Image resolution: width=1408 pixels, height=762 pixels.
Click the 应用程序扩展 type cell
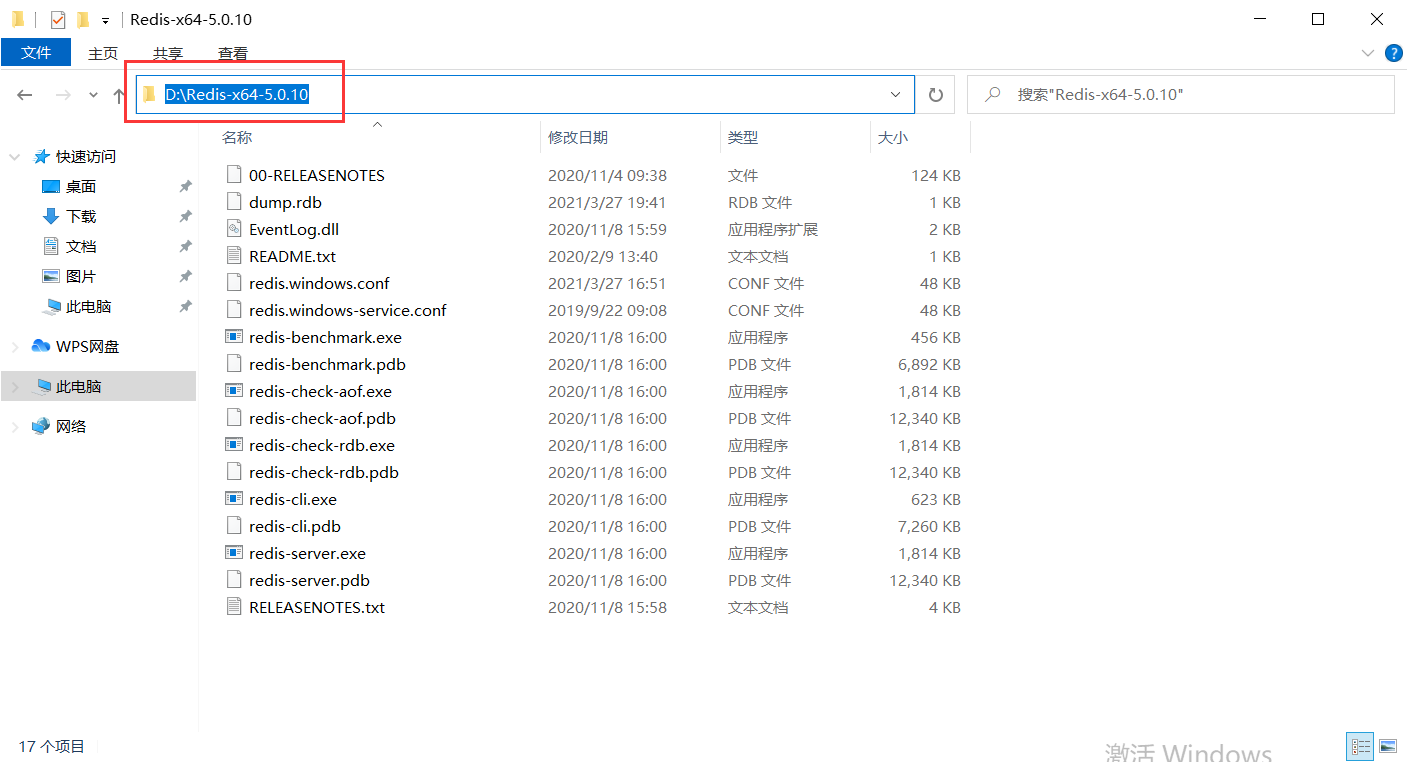tap(773, 229)
